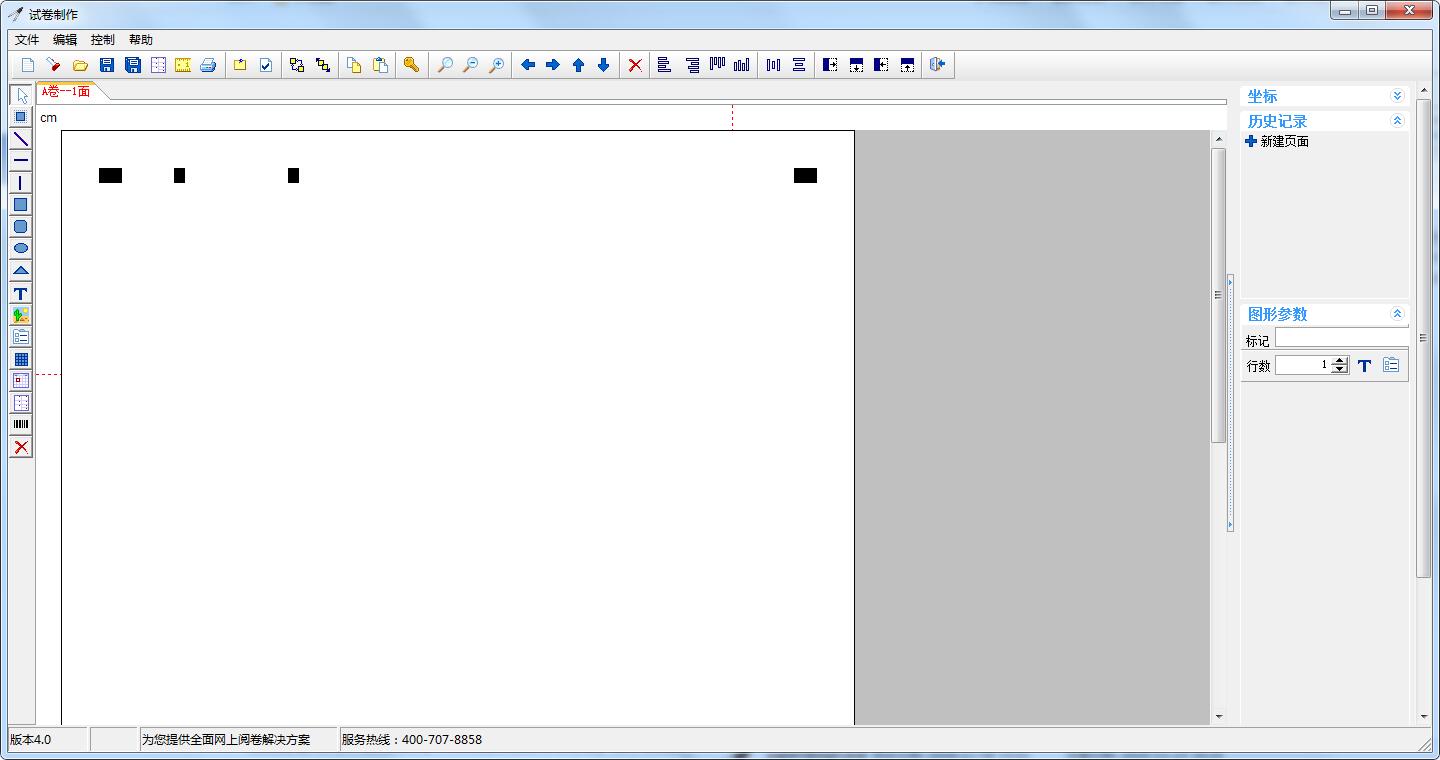Open file using the yellow folder icon
This screenshot has height=760, width=1440.
point(80,65)
